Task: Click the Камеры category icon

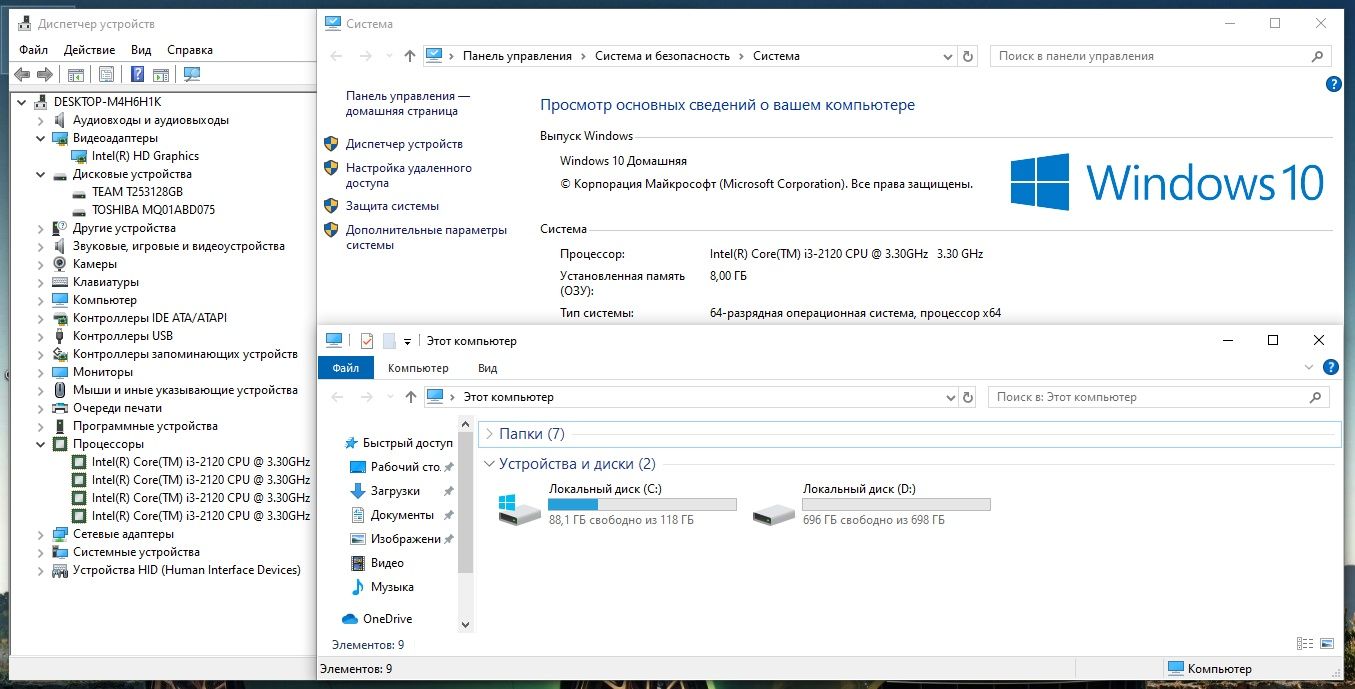Action: click(60, 264)
